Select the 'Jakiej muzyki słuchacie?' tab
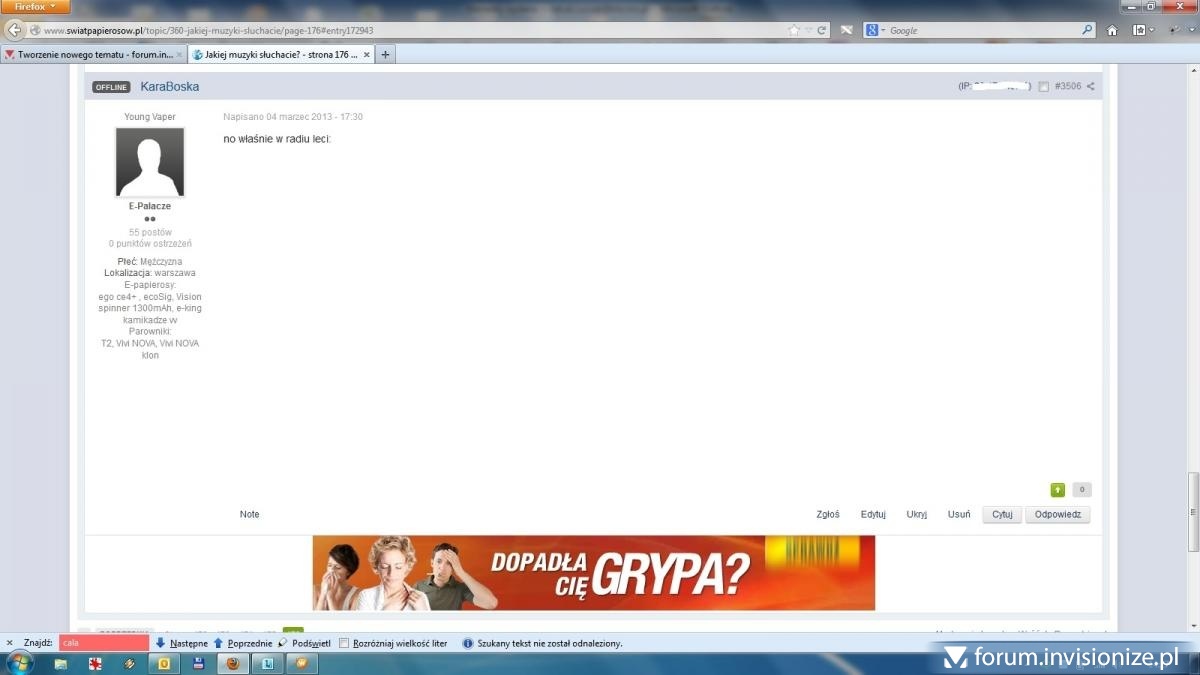The image size is (1200, 675). (275, 54)
